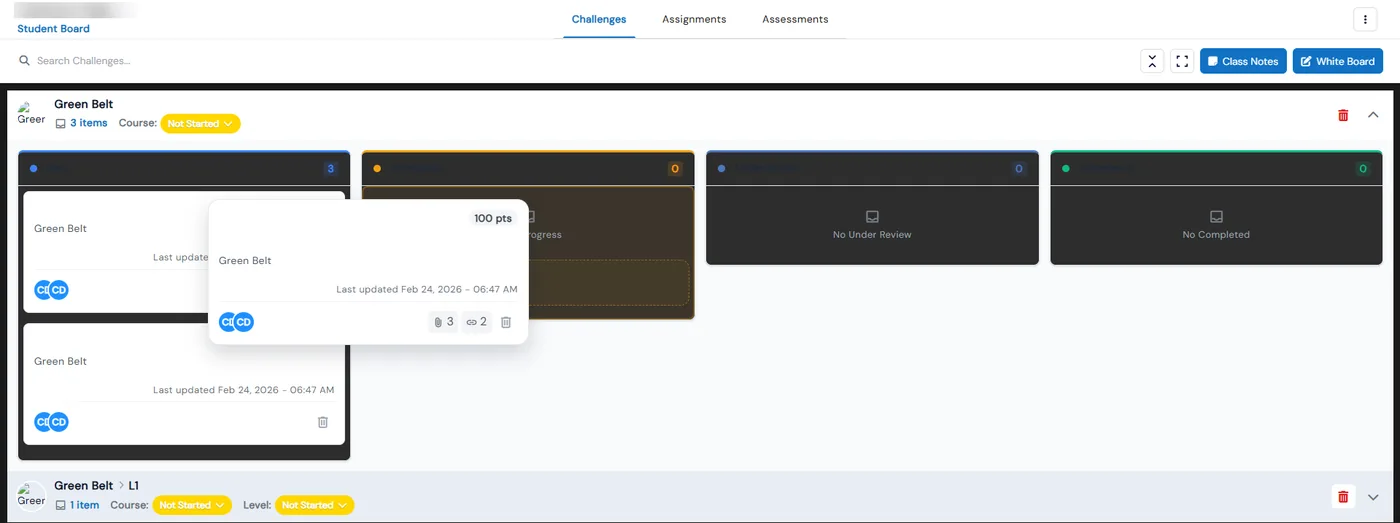Open the White Board
Image resolution: width=1400 pixels, height=523 pixels.
coord(1338,61)
